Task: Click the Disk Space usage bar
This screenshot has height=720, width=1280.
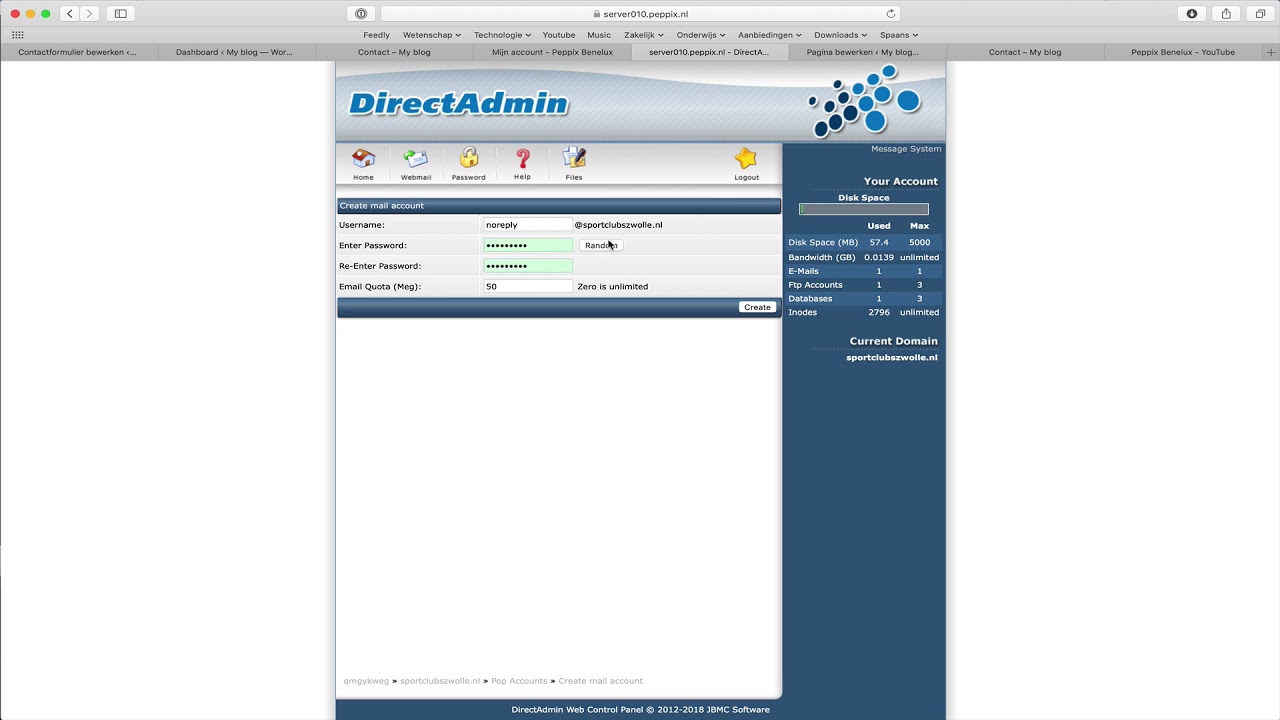Action: tap(864, 209)
